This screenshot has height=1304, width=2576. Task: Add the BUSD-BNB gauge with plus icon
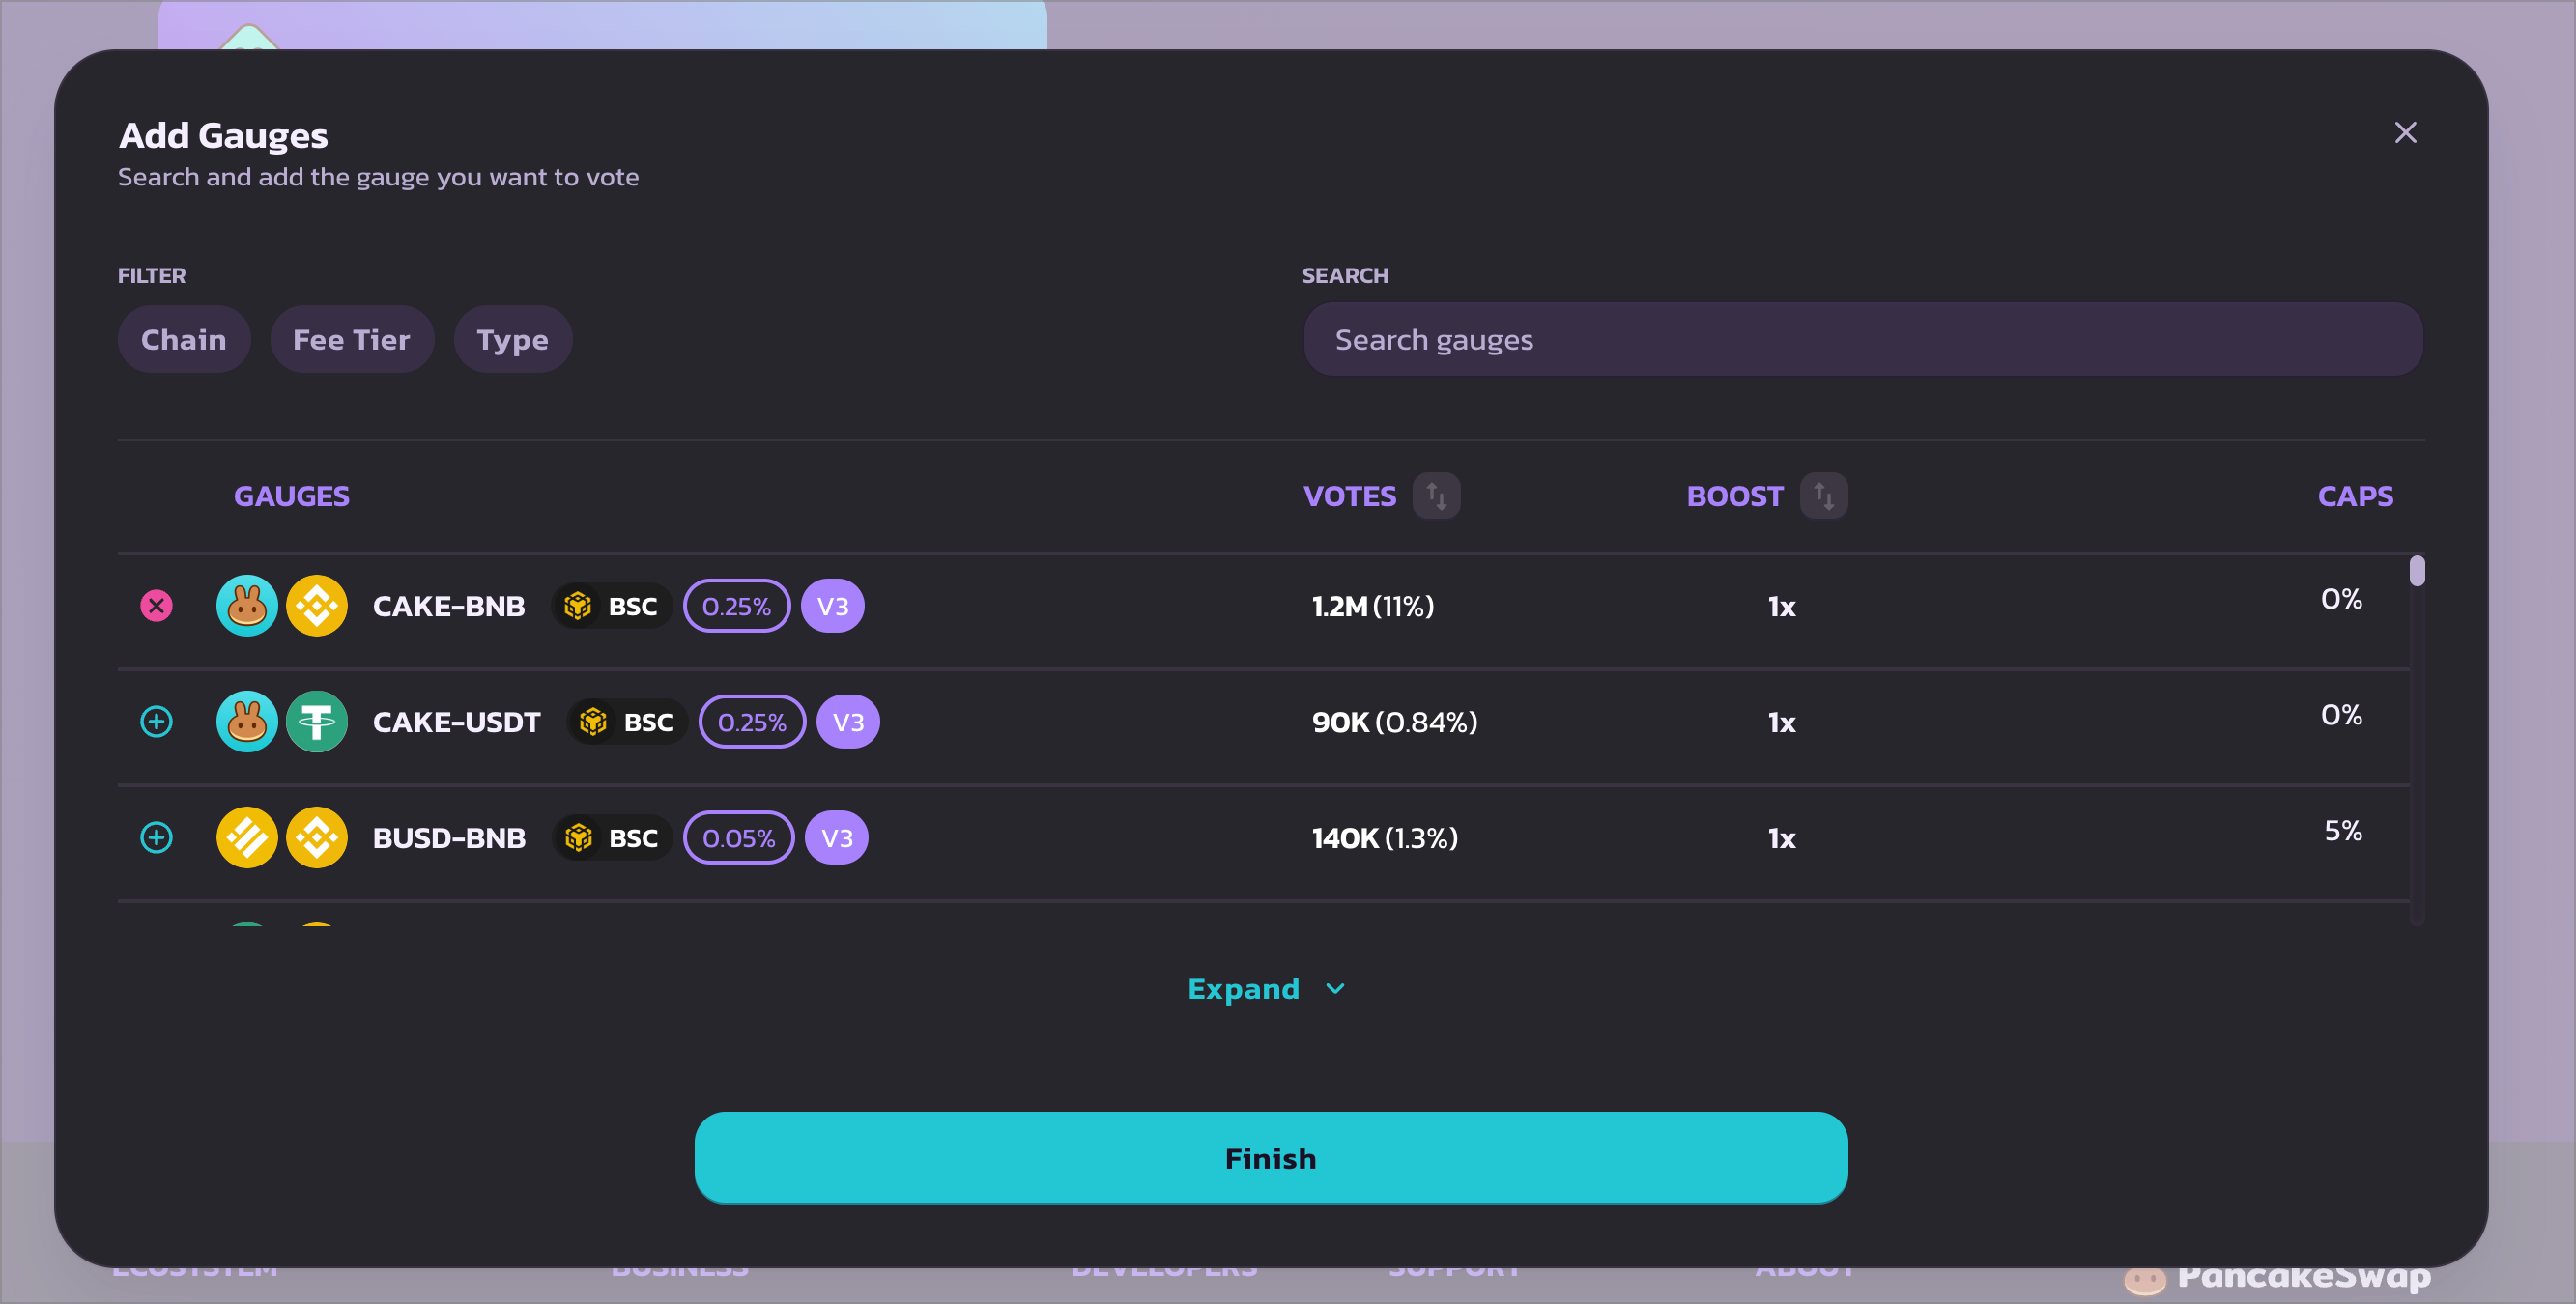coord(156,838)
